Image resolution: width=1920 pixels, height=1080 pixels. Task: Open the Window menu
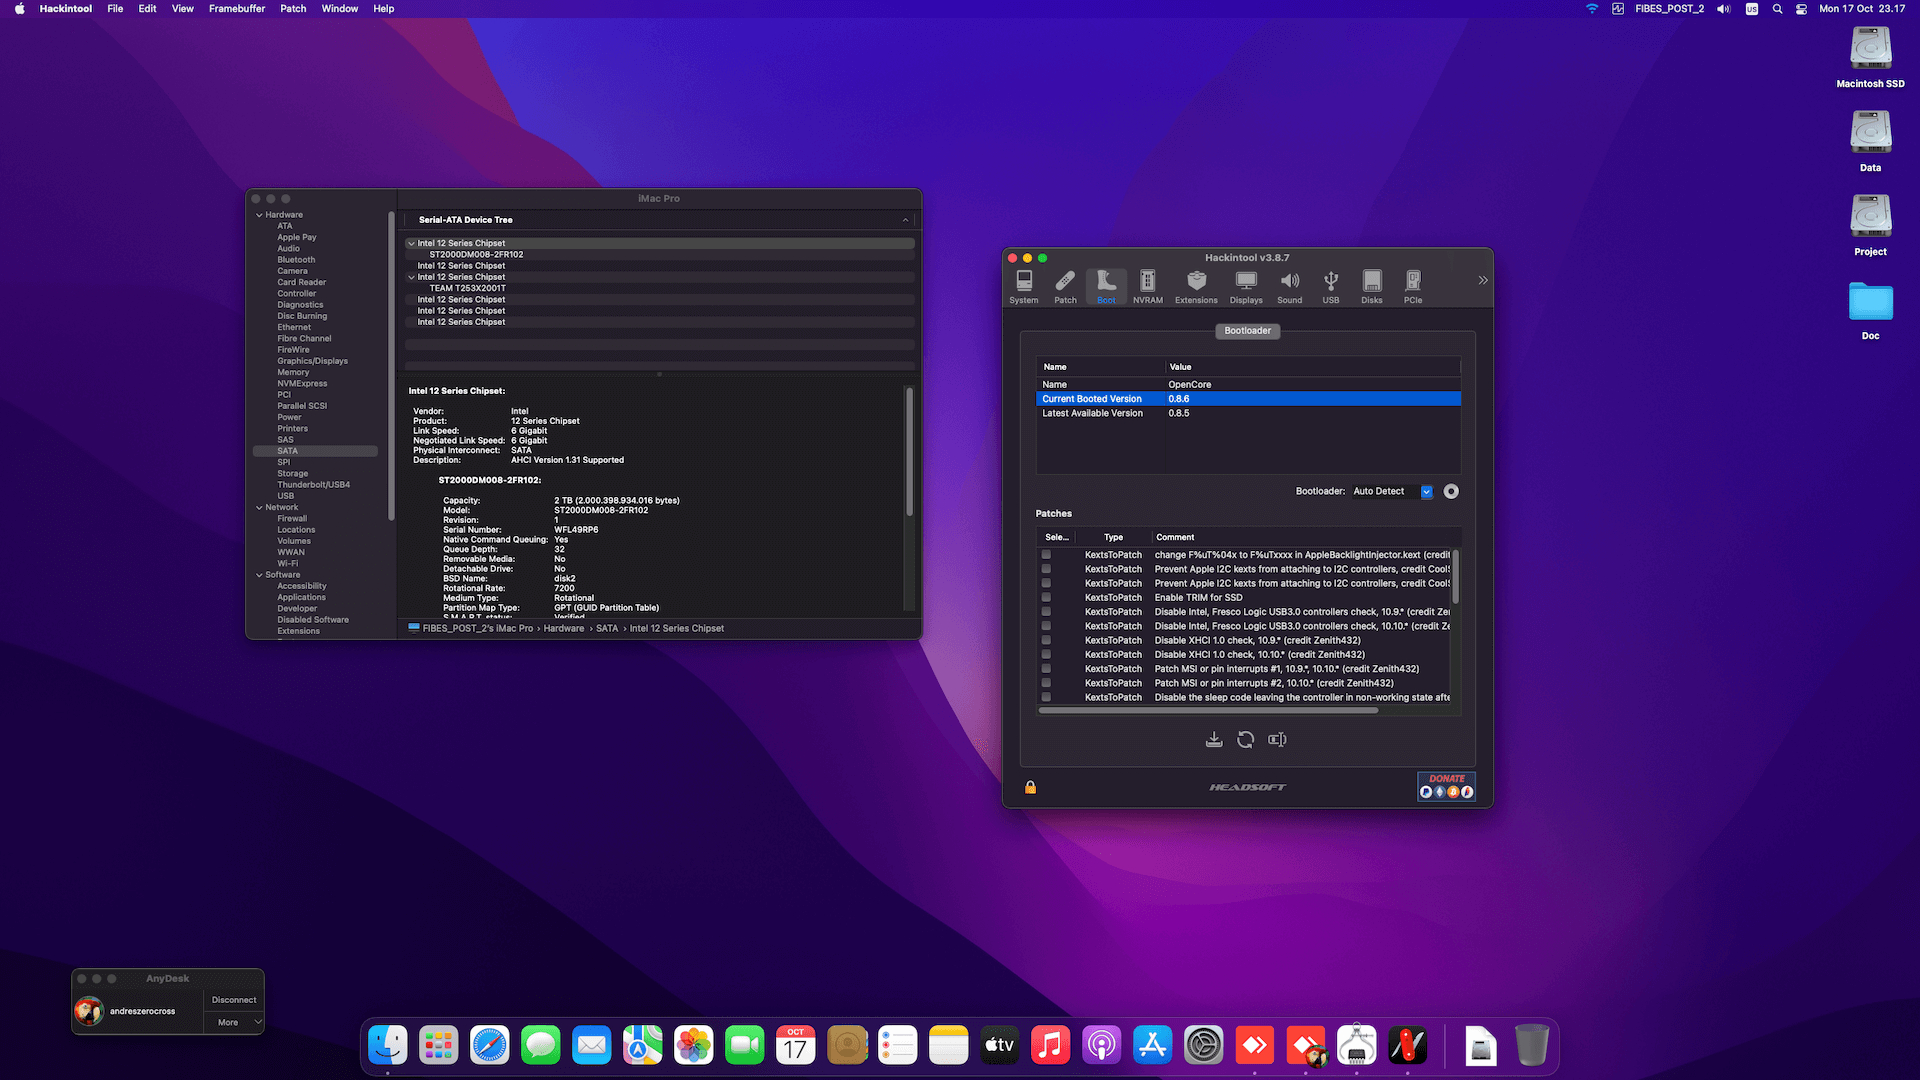340,9
